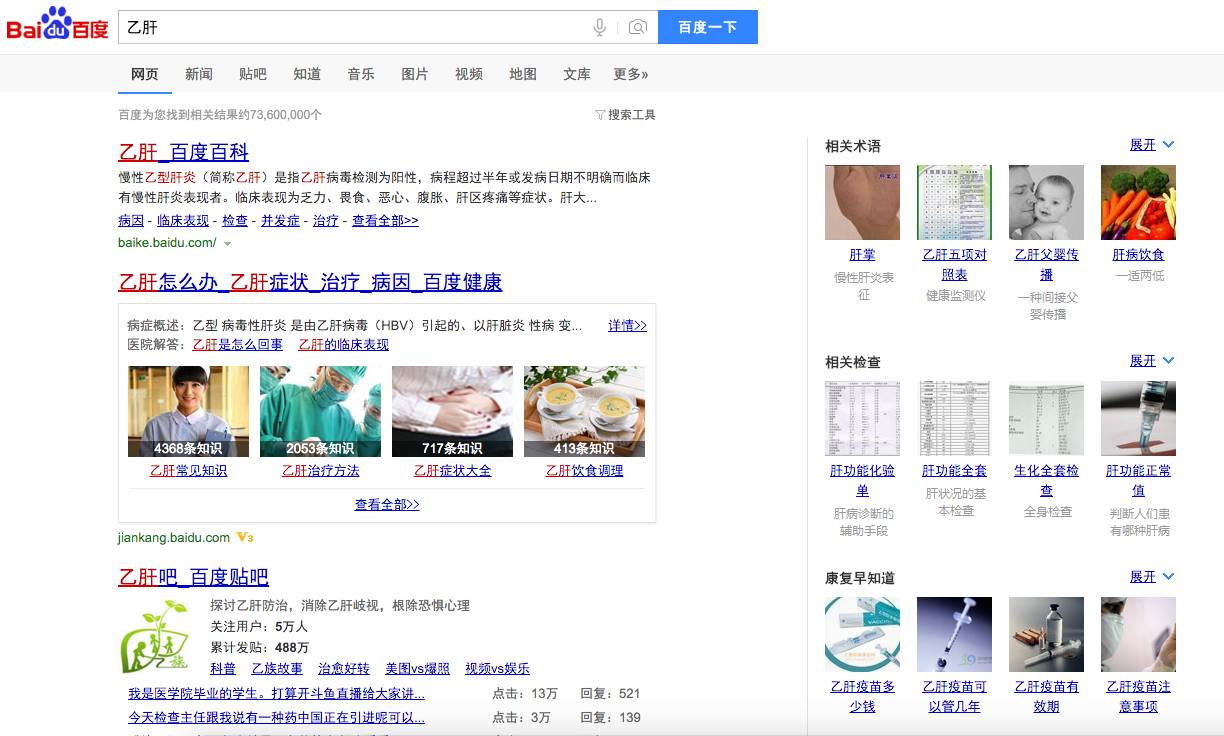Click the 治愈好转 category link
1224x736 pixels.
pyautogui.click(x=344, y=669)
